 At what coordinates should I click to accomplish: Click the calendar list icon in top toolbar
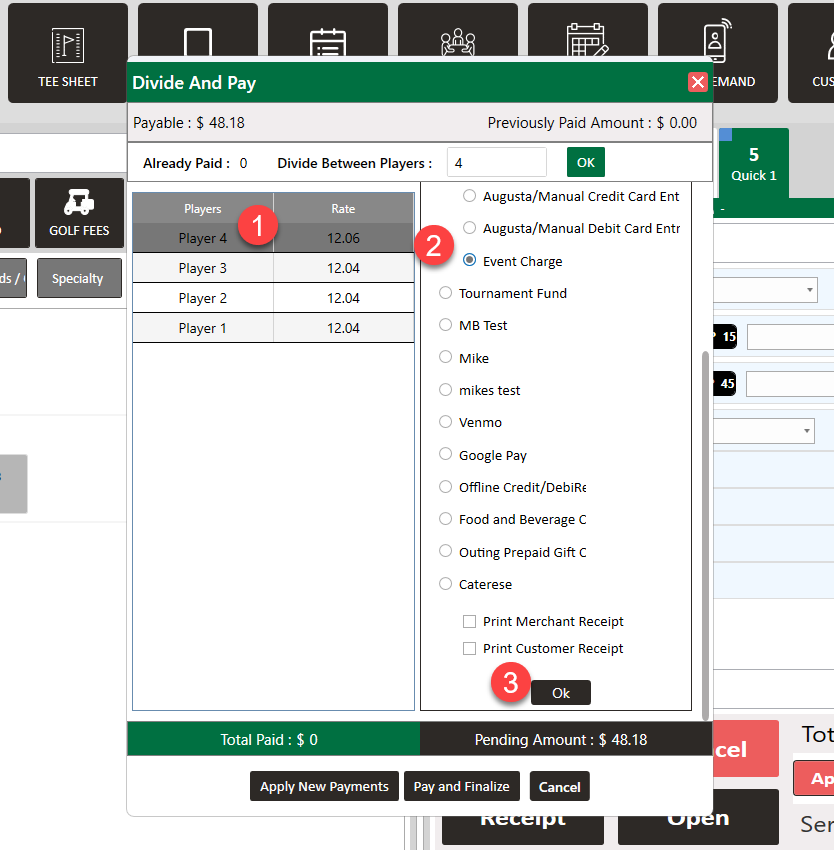(327, 42)
